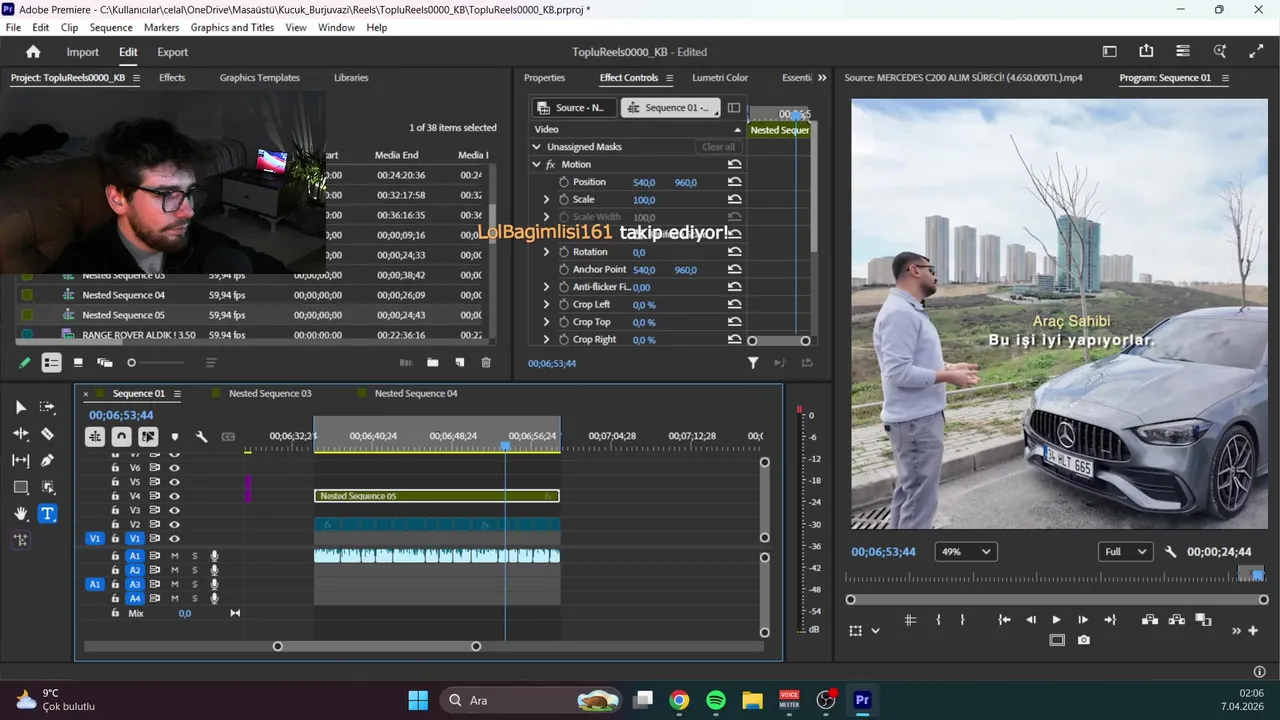Select the Razor tool
This screenshot has width=1280, height=720.
(x=47, y=434)
